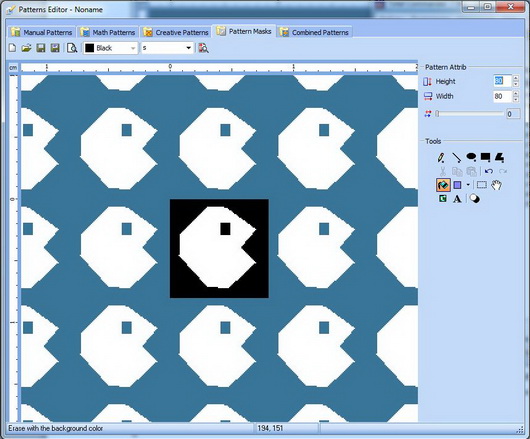Viewport: 530px width, 439px height.
Task: Switch to Math Patterns tab
Action: (108, 32)
